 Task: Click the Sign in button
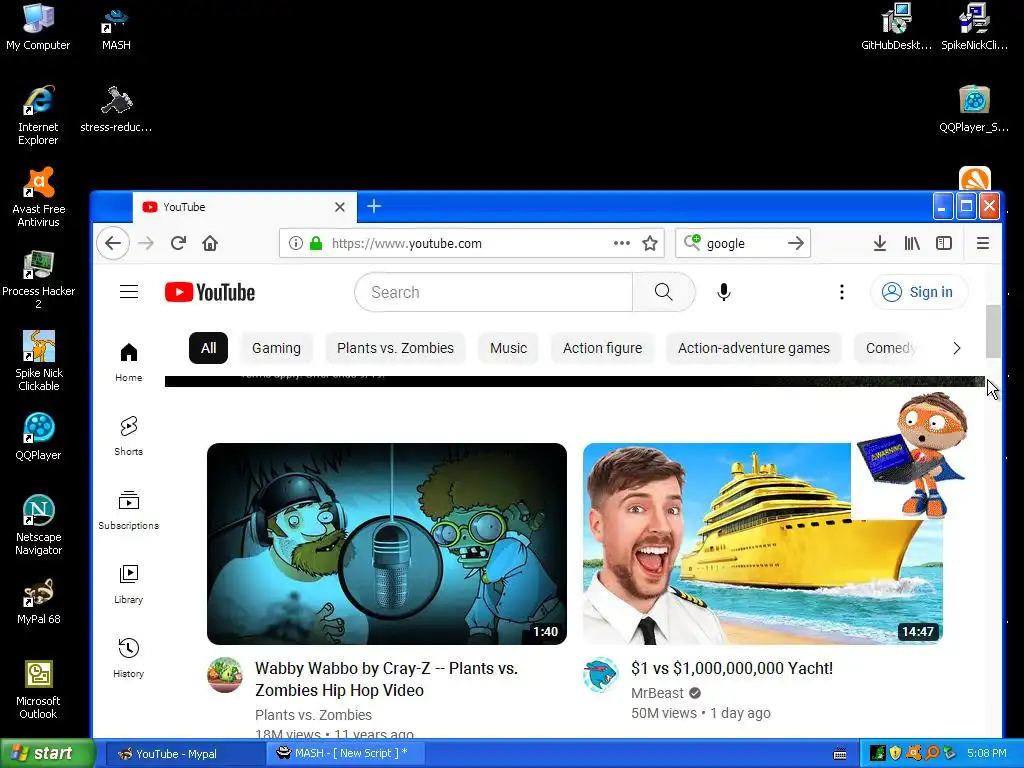tap(919, 292)
